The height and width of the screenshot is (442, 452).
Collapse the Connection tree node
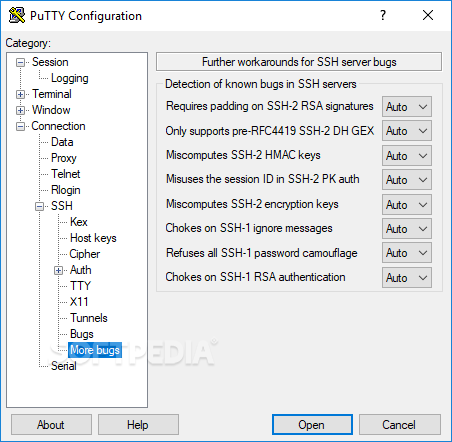21,126
